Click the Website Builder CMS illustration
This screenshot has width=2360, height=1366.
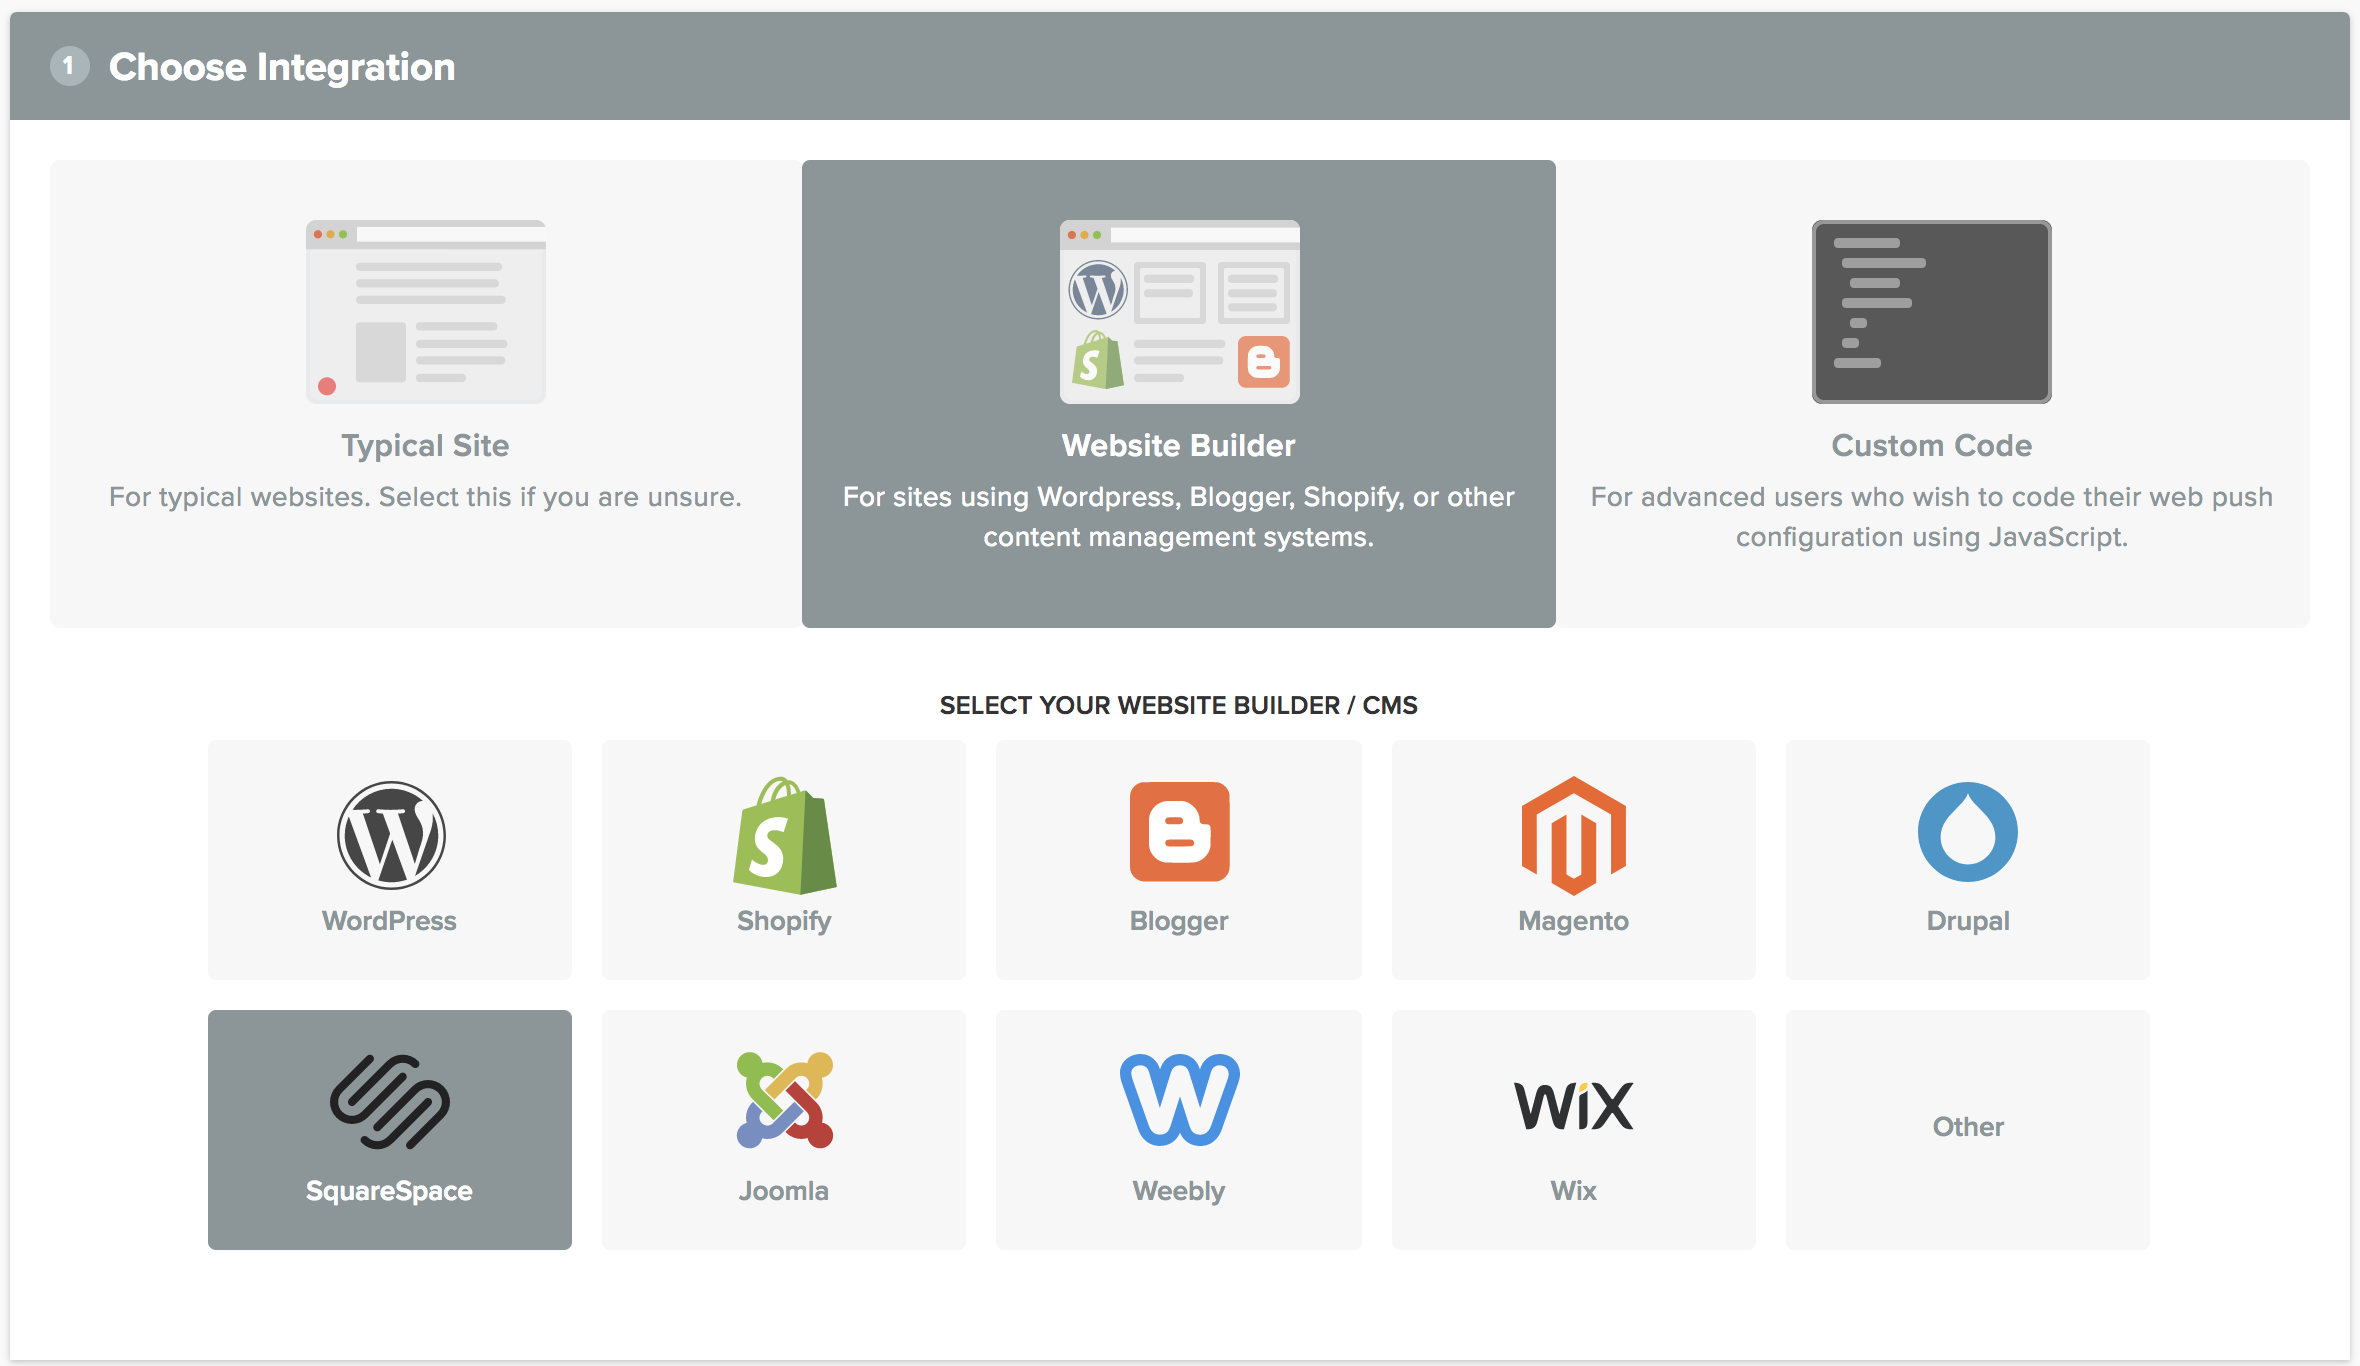click(x=1179, y=312)
